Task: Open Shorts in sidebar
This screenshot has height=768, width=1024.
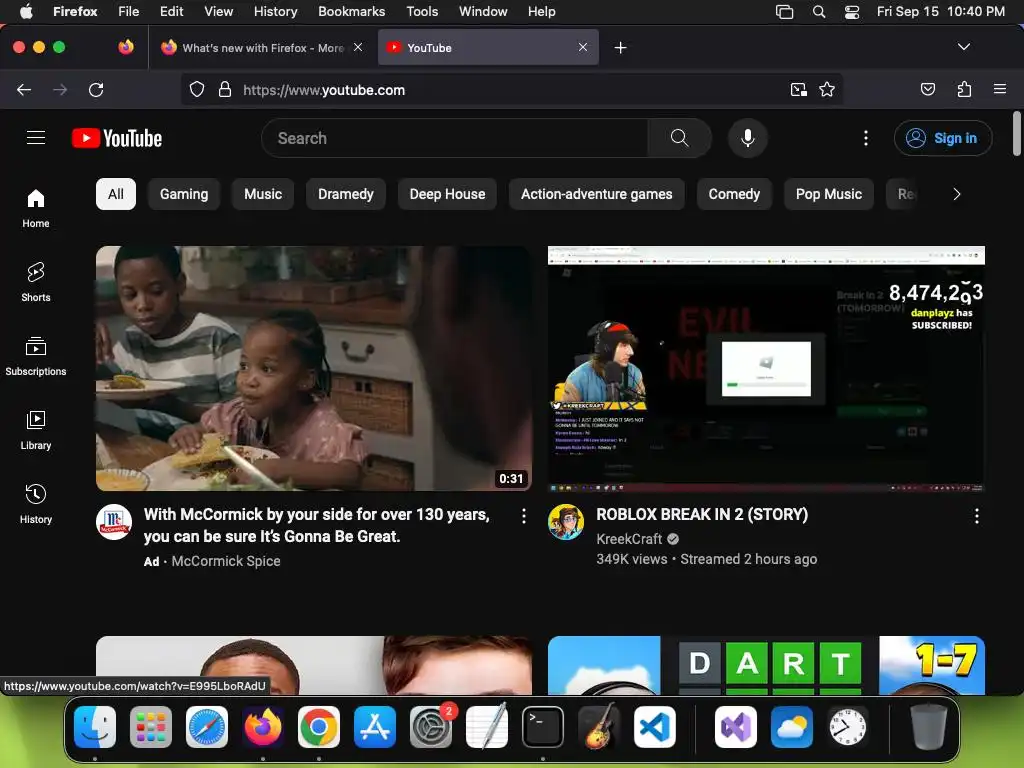Action: (x=36, y=282)
